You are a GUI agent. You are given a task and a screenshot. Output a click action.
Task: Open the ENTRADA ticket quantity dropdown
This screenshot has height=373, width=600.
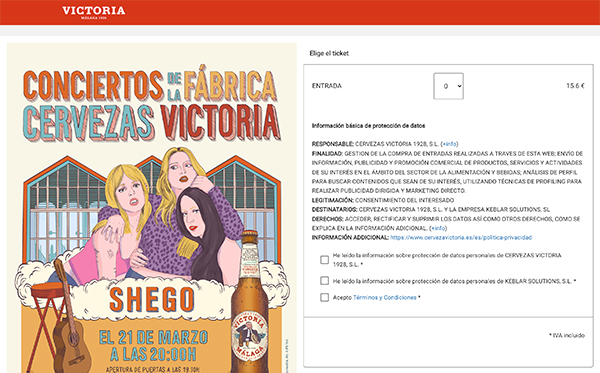448,86
